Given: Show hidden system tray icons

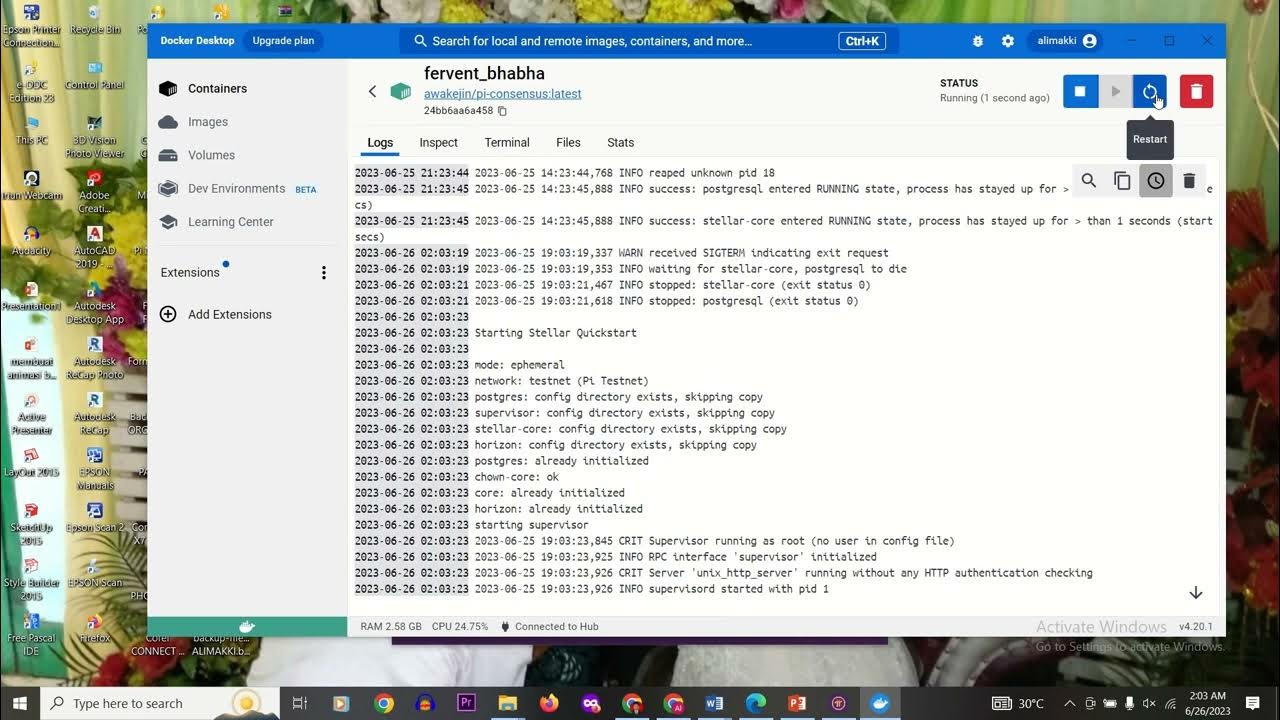Looking at the screenshot, I should [1070, 703].
